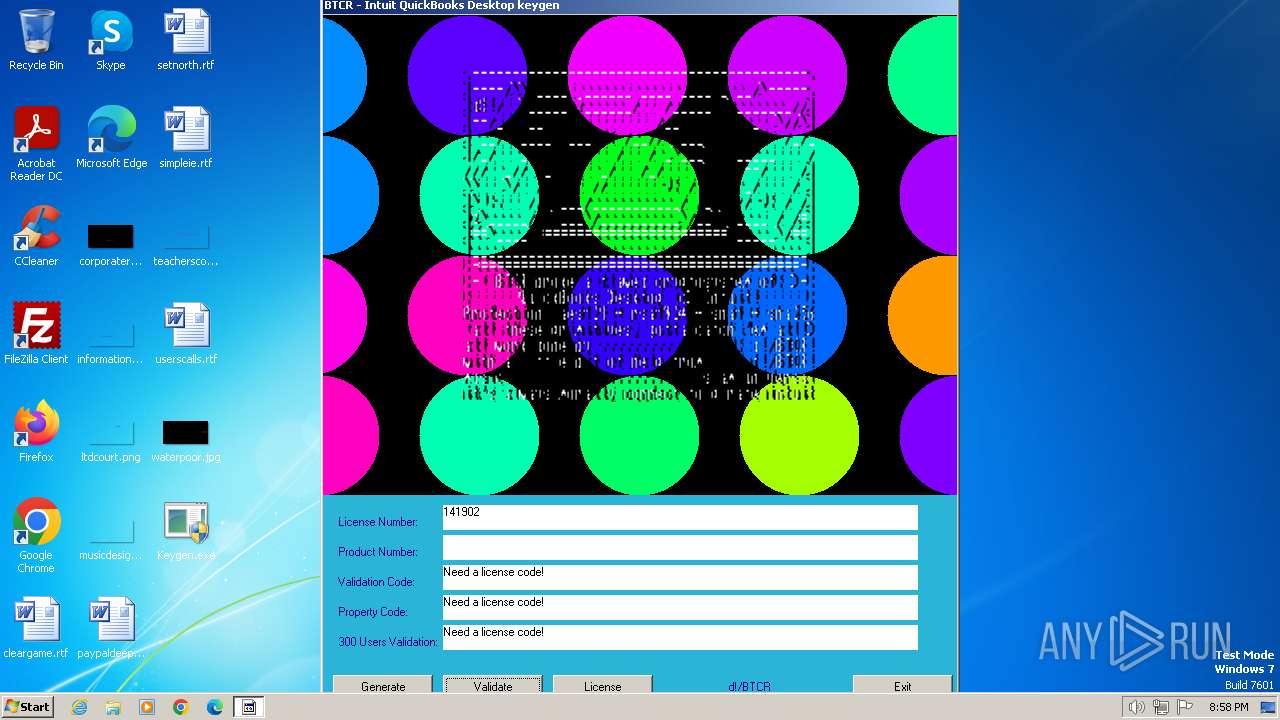Launch Microsoft Edge desktop shortcut

(111, 138)
